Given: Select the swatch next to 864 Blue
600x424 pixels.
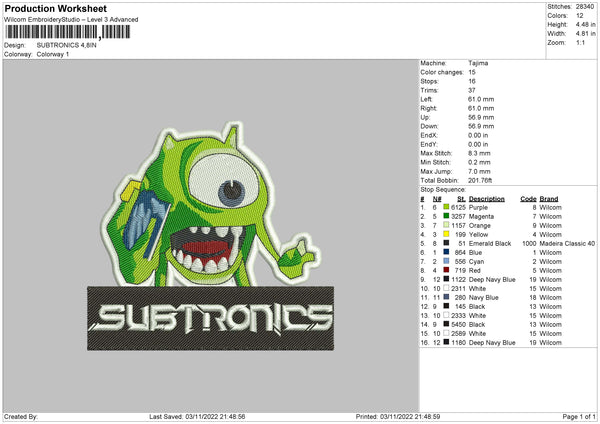Looking at the screenshot, I should point(446,252).
